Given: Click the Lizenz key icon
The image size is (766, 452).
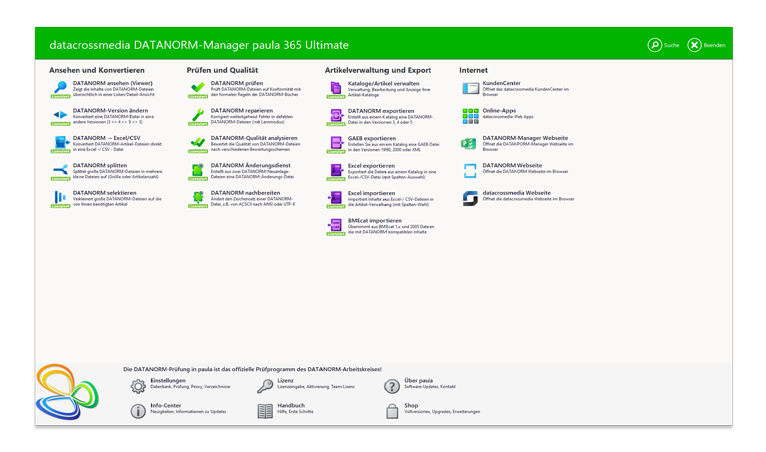Looking at the screenshot, I should point(265,386).
